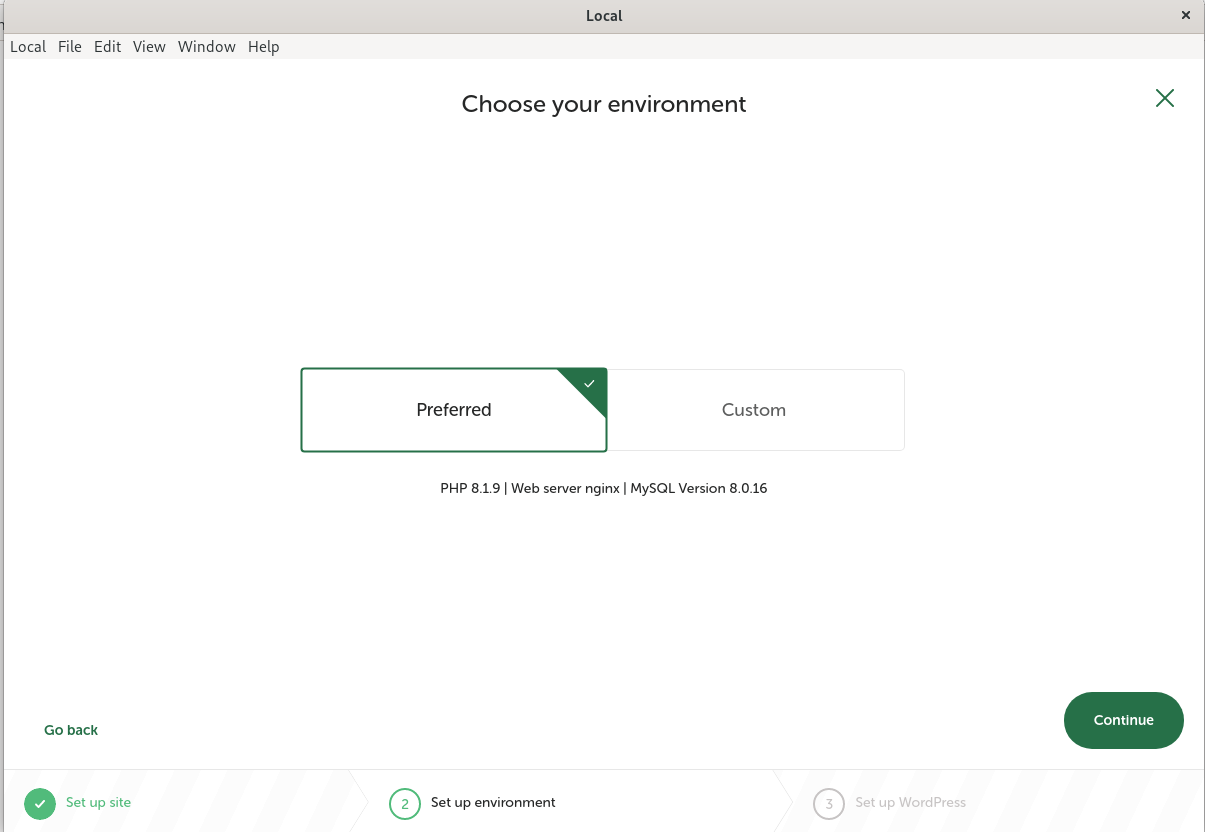Select the Preferred environment option
The image size is (1205, 832).
coord(453,410)
